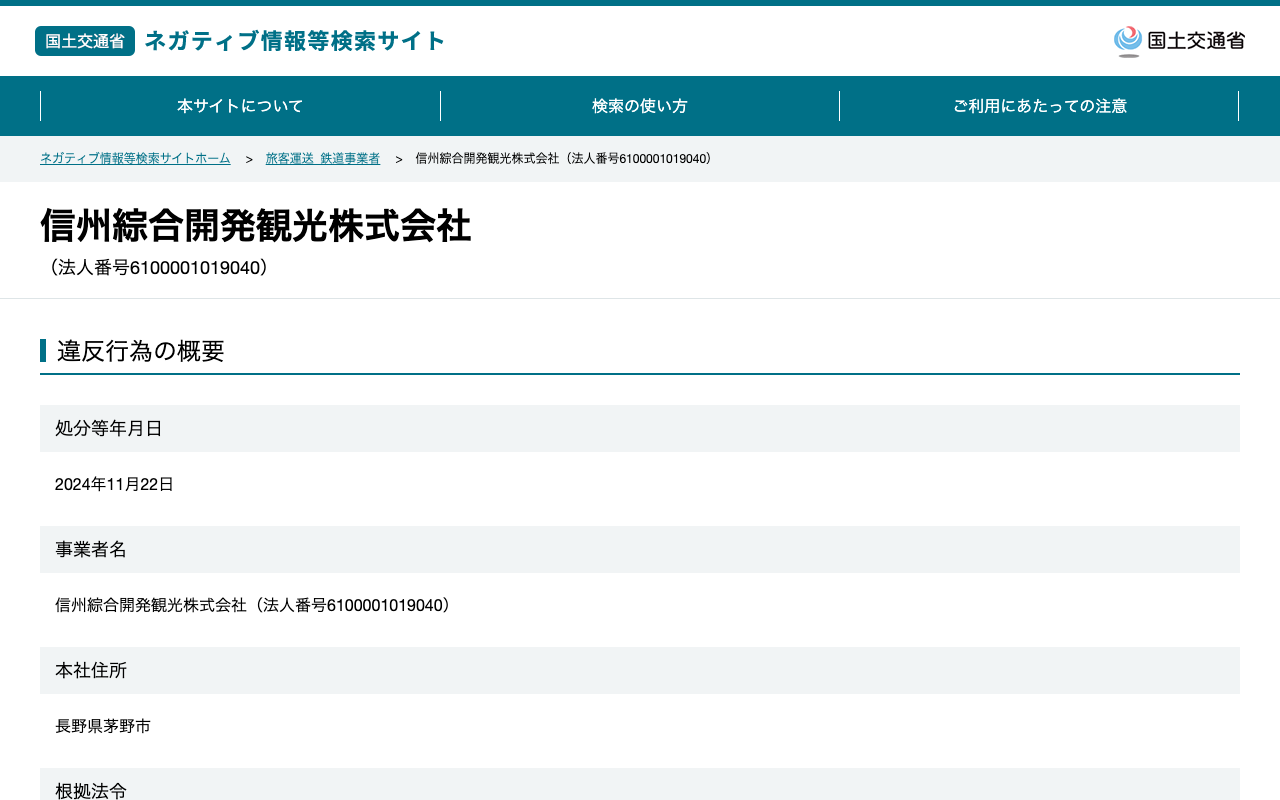Screen dimensions: 1280x800
Task: Click the current-page company name in the breadcrumb
Action: [x=566, y=159]
